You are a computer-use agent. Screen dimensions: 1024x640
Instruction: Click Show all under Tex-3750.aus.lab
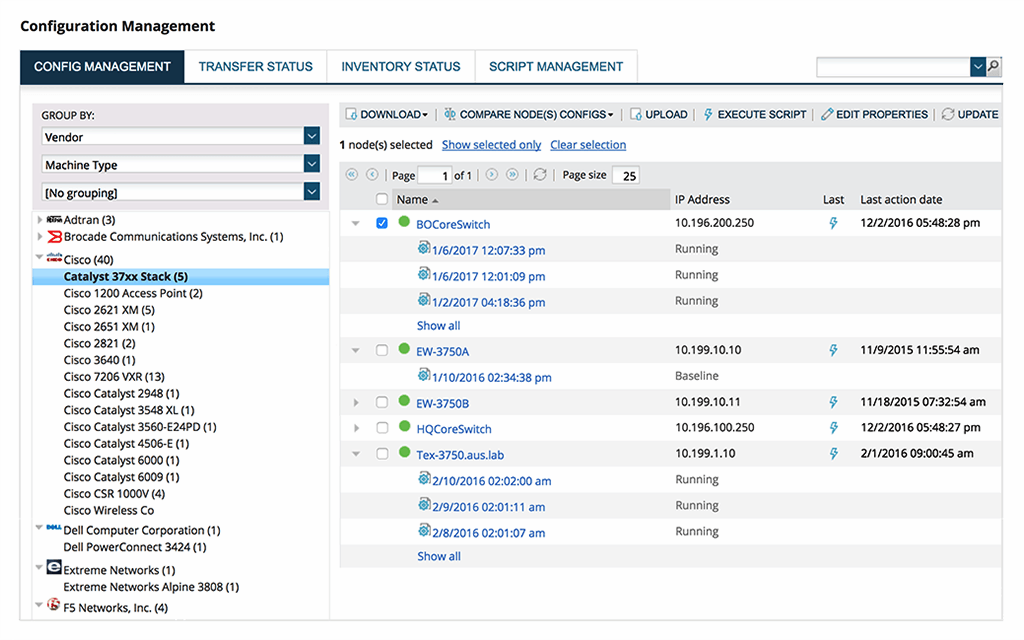click(x=438, y=555)
